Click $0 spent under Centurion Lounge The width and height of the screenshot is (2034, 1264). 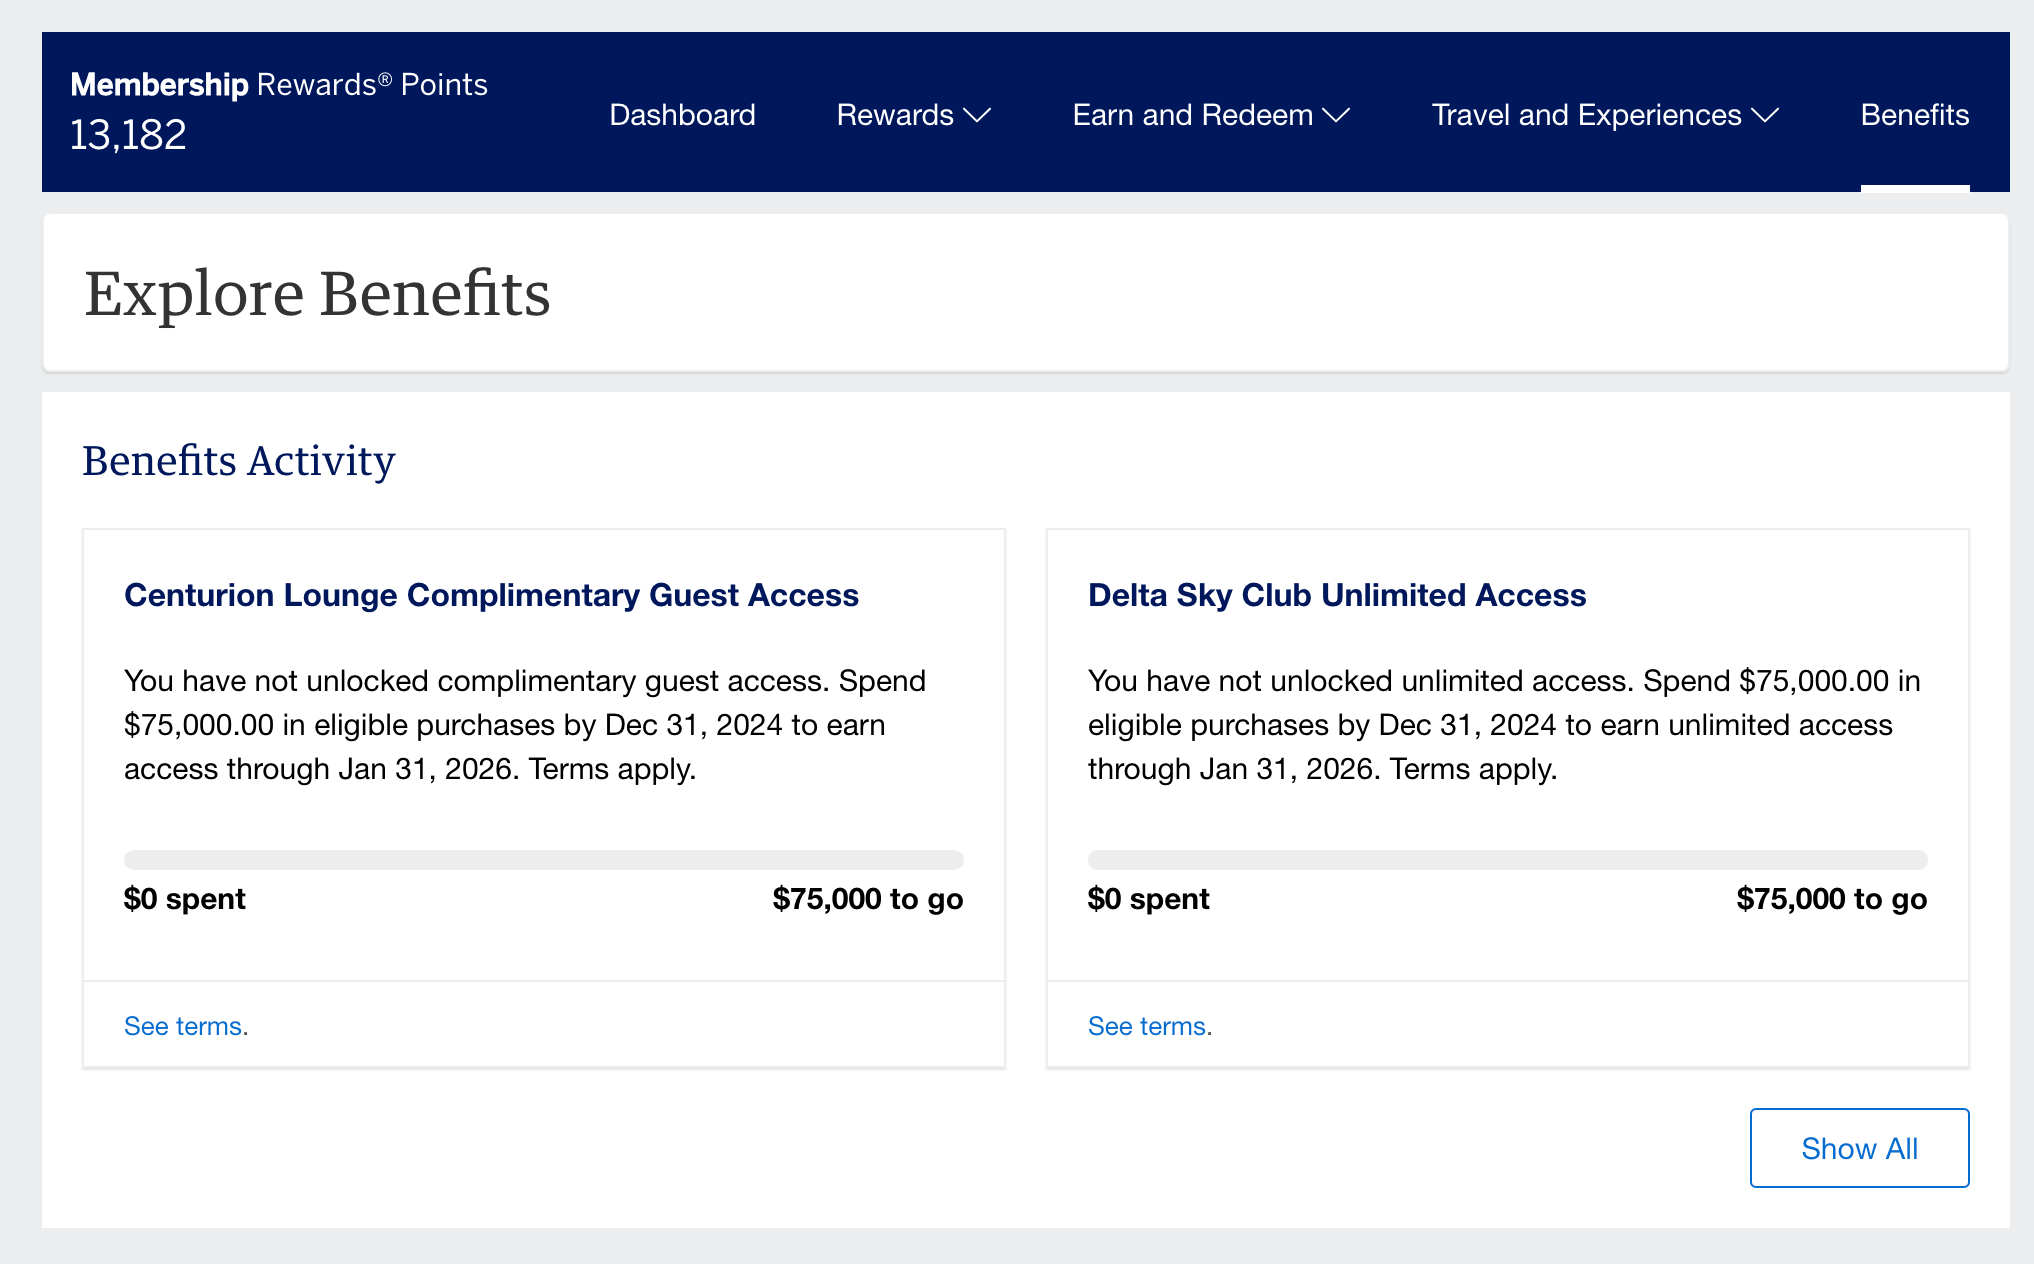(185, 899)
